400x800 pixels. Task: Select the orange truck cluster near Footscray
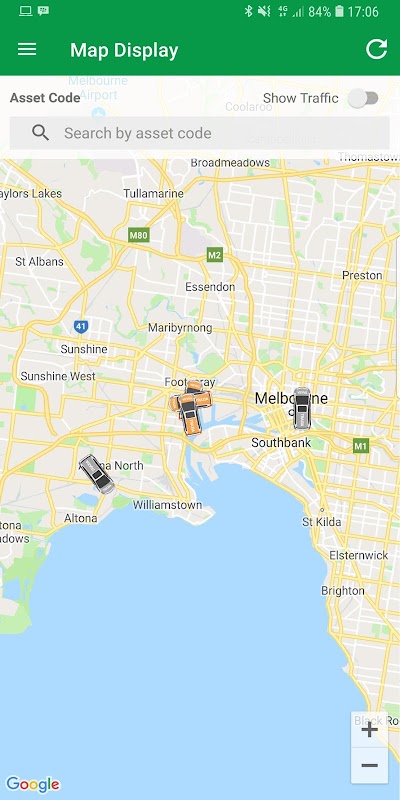coord(190,407)
